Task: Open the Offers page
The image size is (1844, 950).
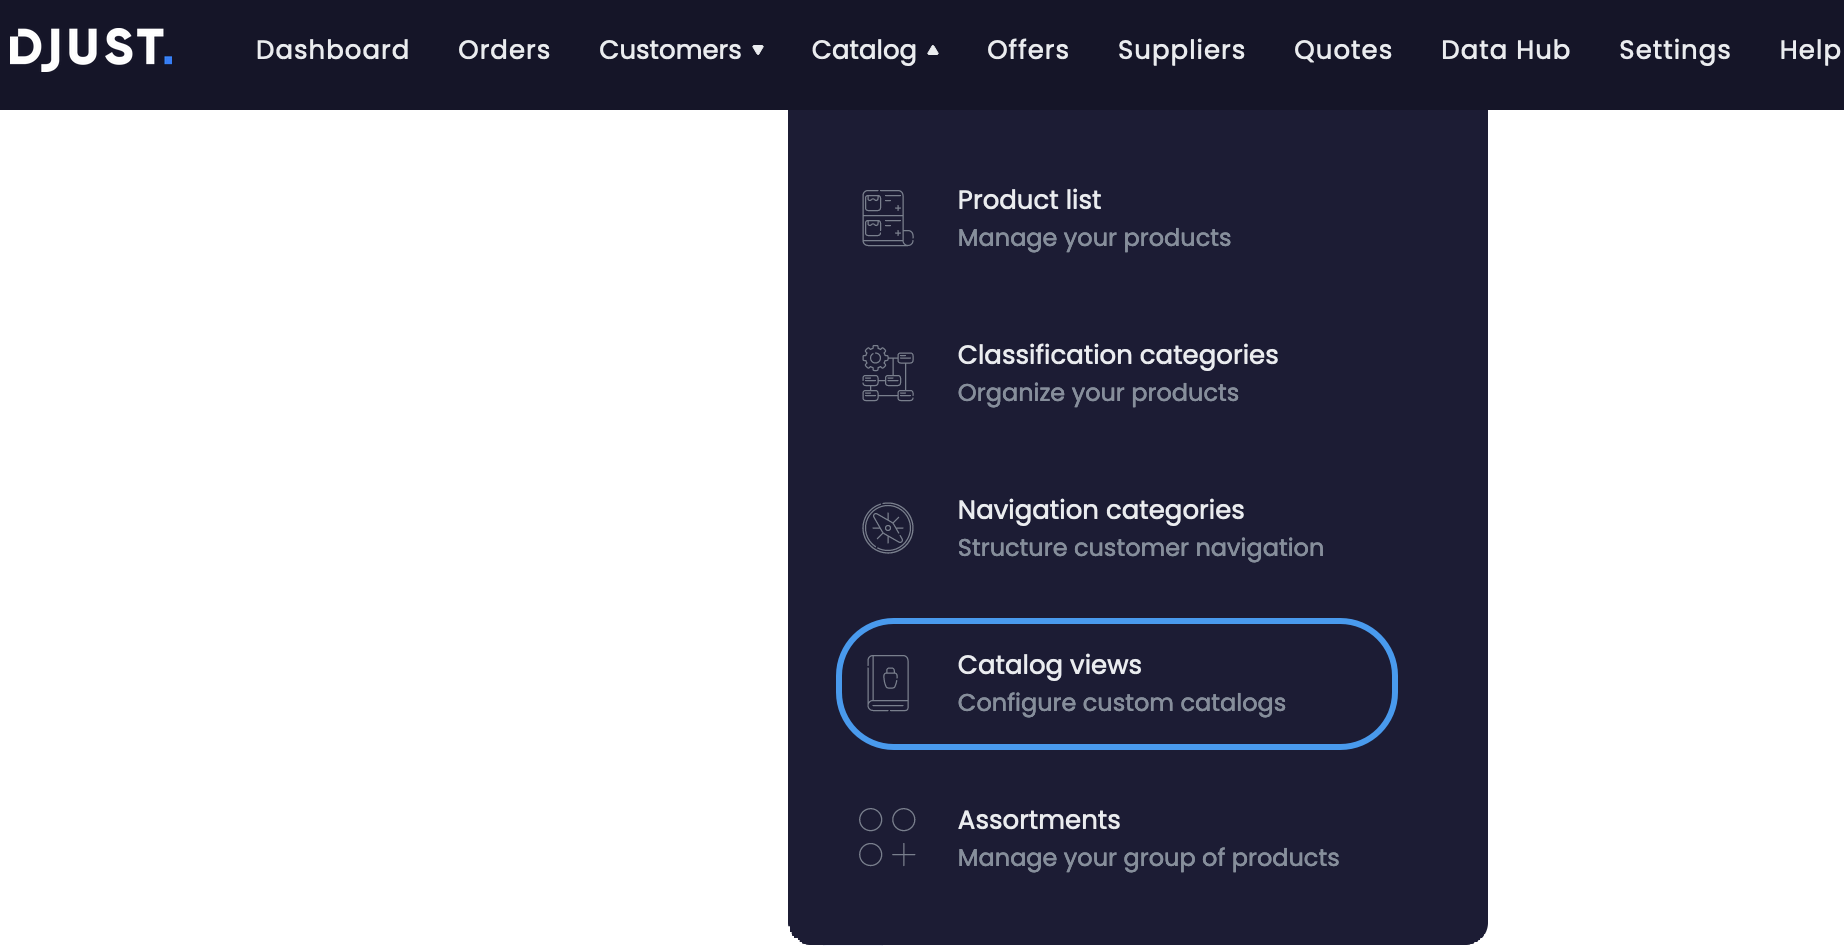Action: click(1027, 49)
